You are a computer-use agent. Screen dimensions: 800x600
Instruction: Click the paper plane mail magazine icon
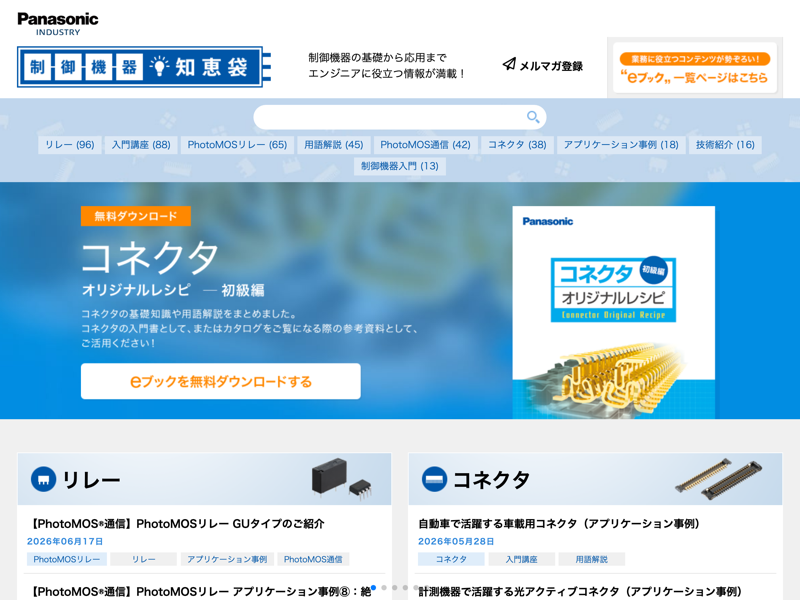click(509, 64)
